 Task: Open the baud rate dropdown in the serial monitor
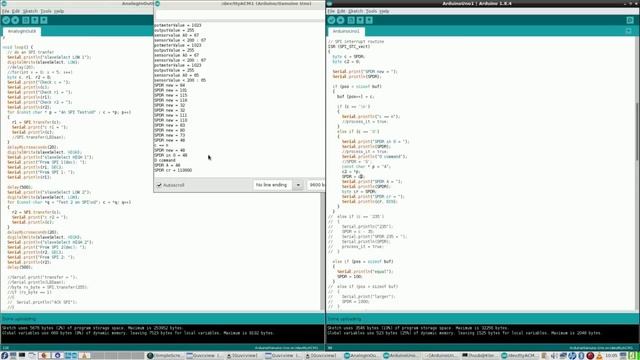pos(316,185)
